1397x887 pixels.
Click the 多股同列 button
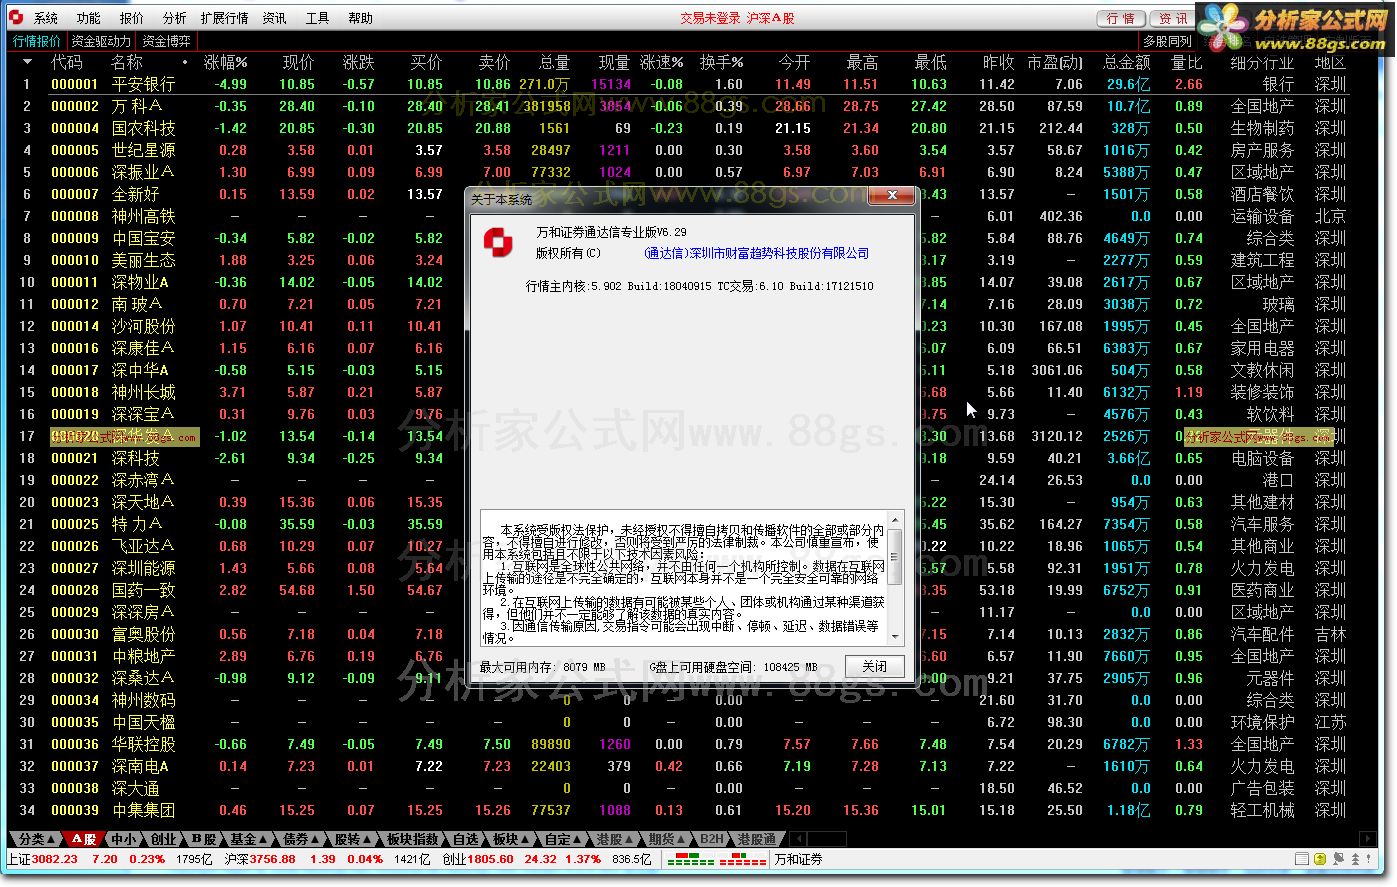tap(1168, 41)
